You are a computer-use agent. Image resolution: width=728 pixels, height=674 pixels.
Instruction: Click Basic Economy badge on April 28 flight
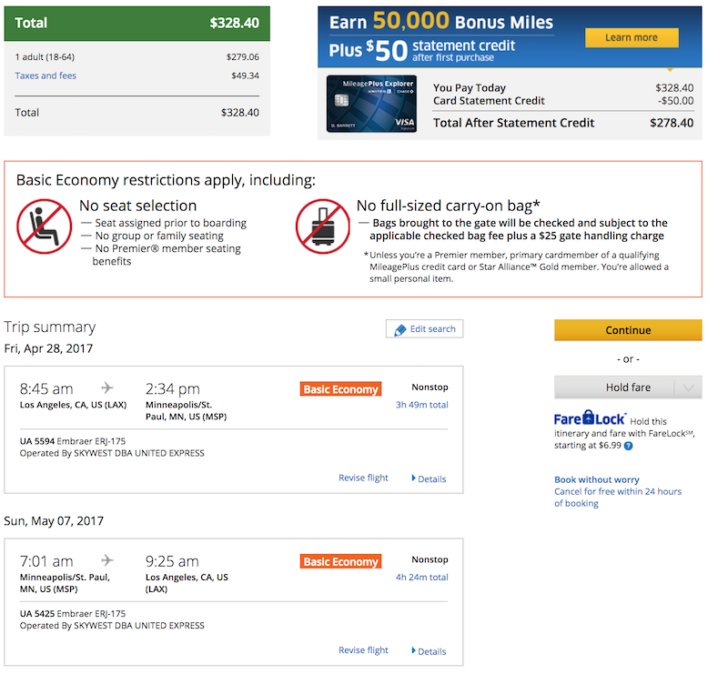click(x=341, y=389)
